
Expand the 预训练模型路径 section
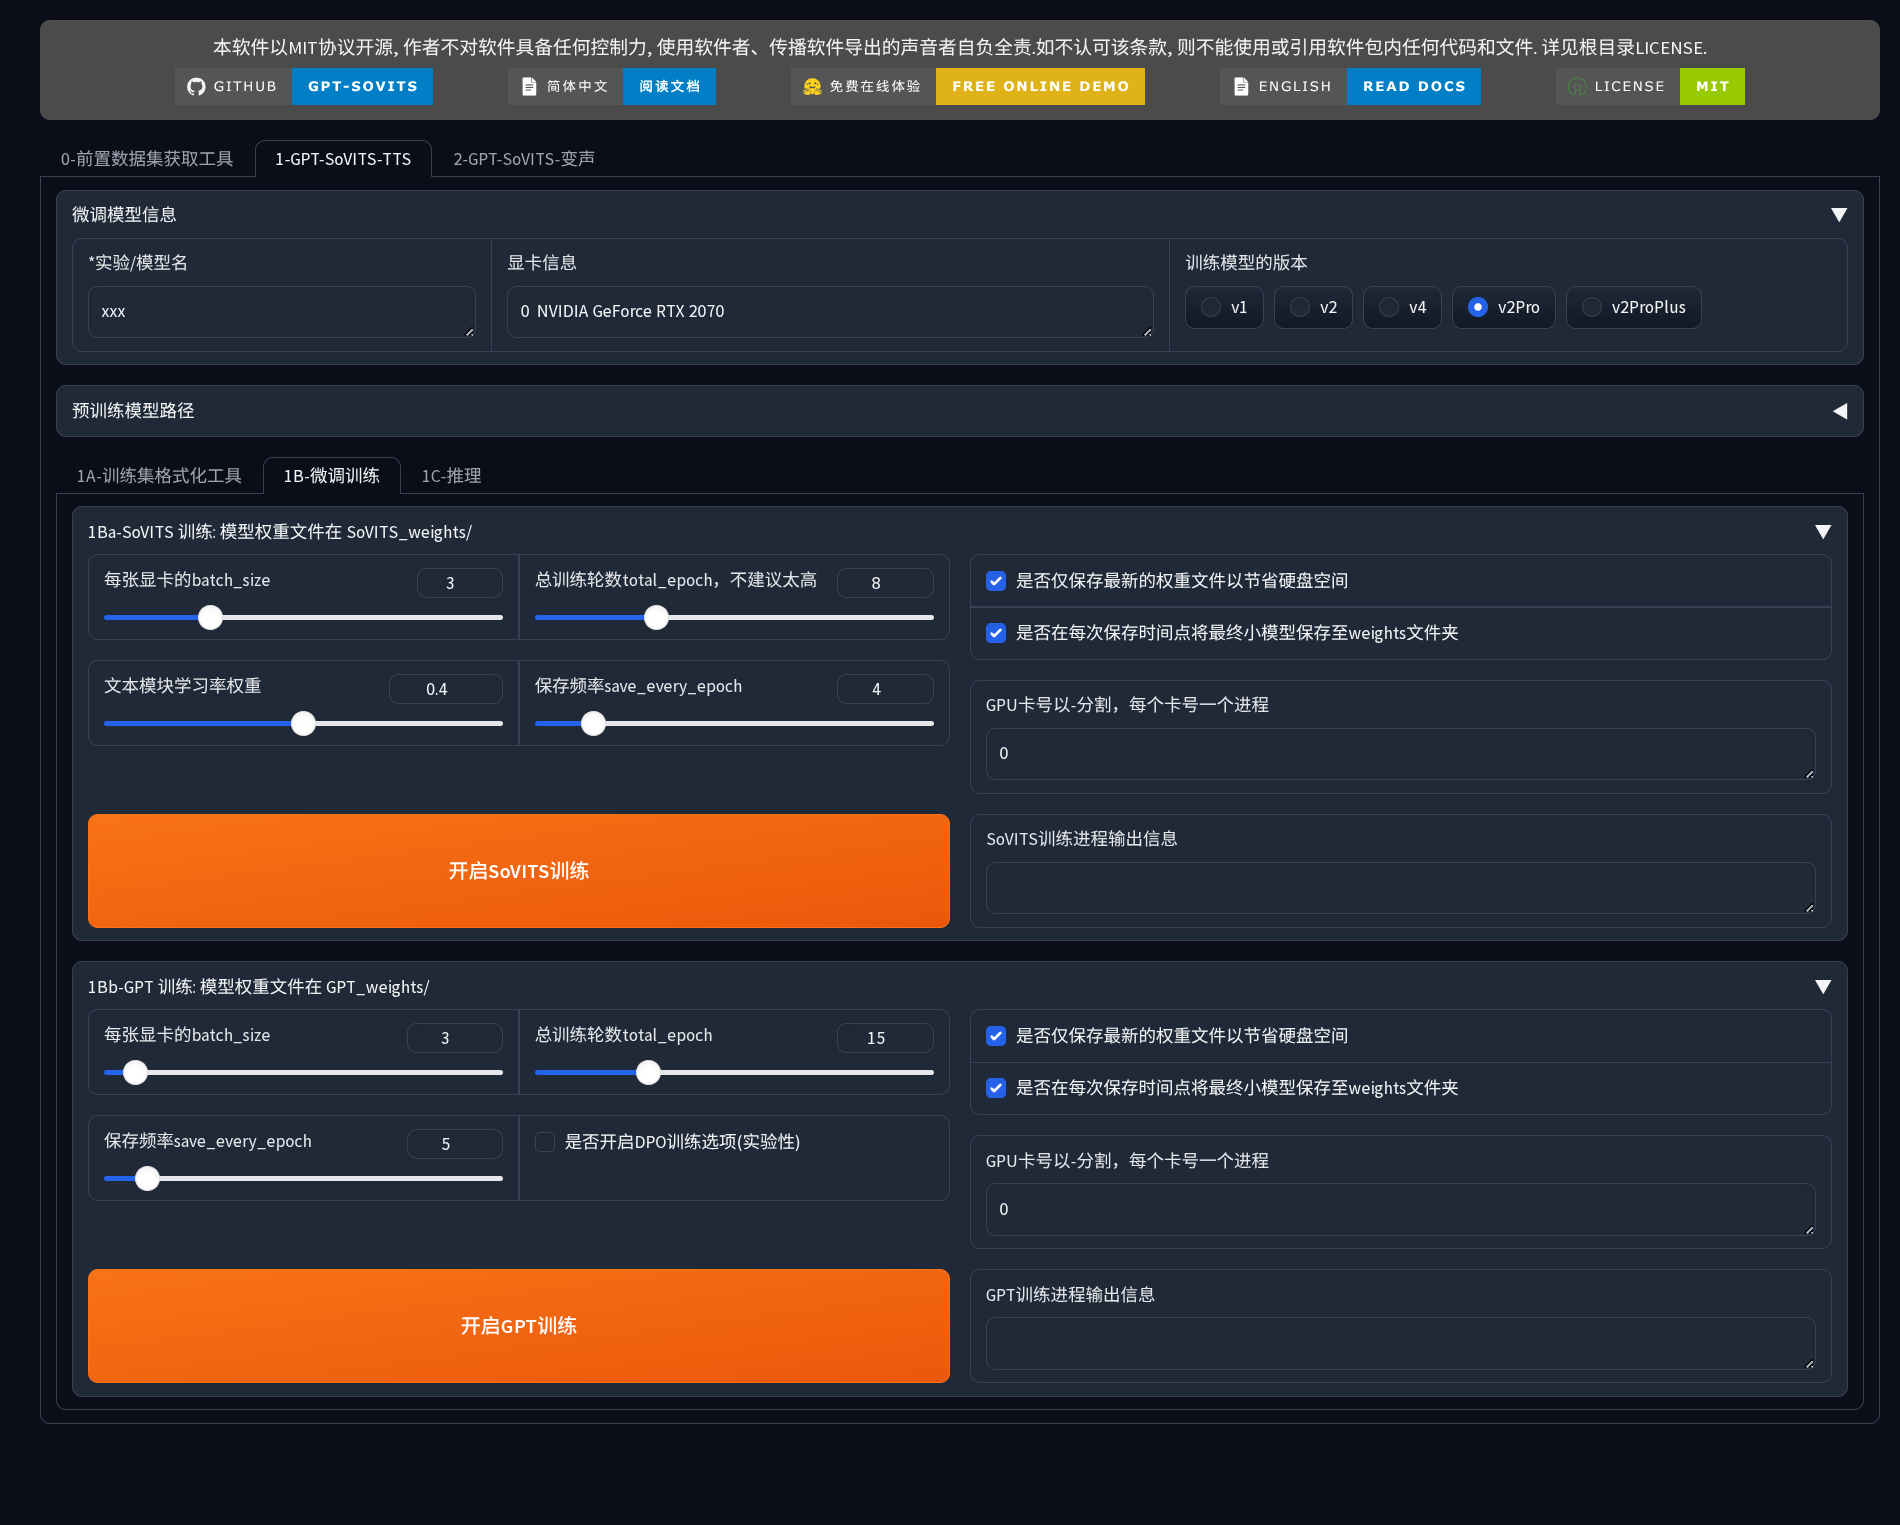tap(1838, 411)
